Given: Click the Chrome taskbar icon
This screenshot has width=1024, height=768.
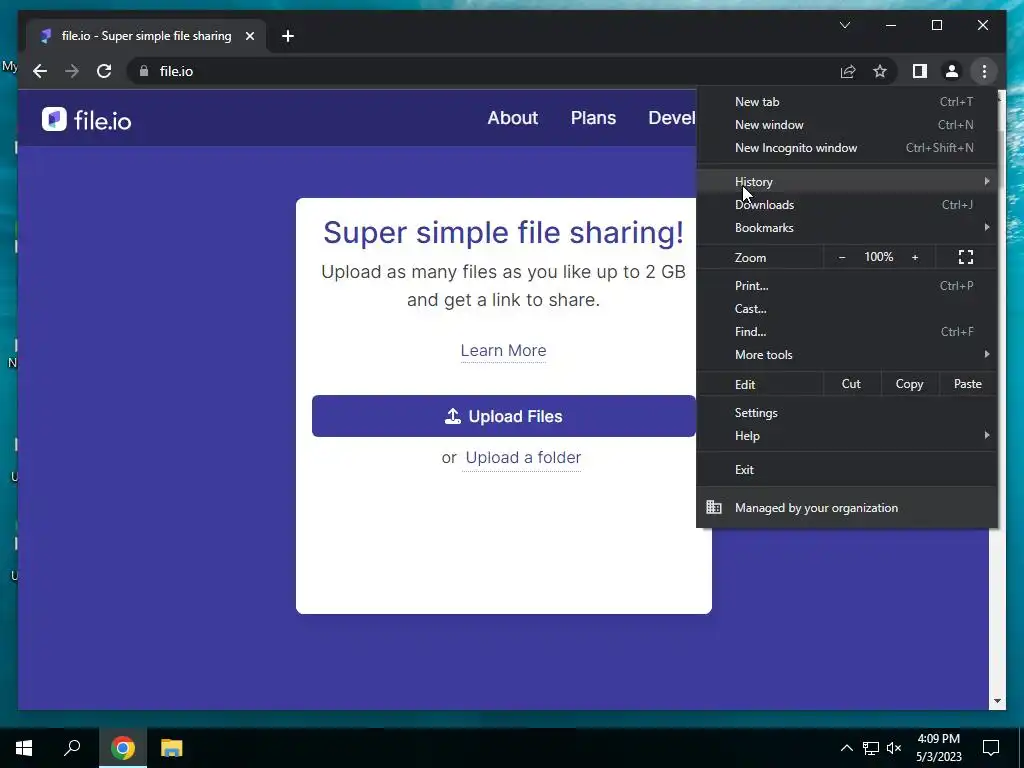Looking at the screenshot, I should pos(122,748).
